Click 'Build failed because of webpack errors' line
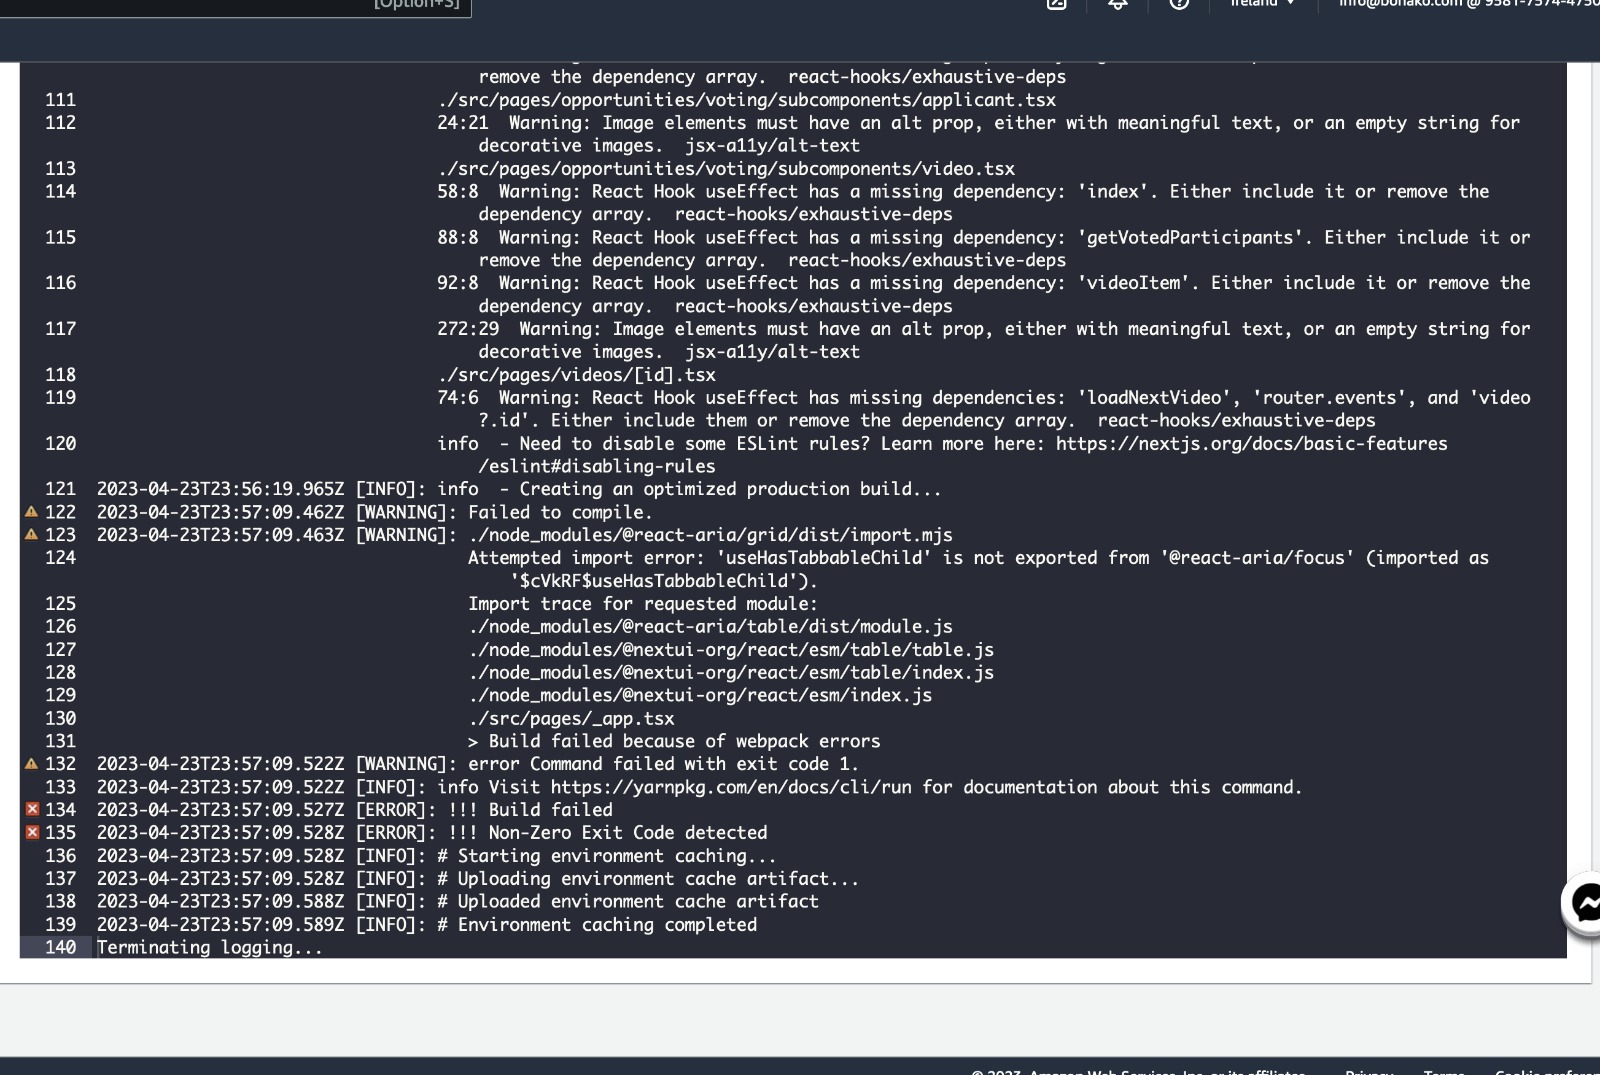This screenshot has width=1600, height=1075. (674, 741)
